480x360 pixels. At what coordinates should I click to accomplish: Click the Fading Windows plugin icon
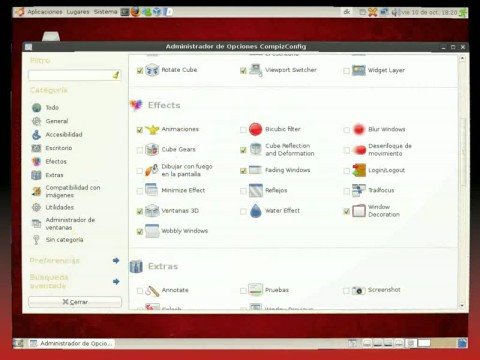tap(256, 170)
